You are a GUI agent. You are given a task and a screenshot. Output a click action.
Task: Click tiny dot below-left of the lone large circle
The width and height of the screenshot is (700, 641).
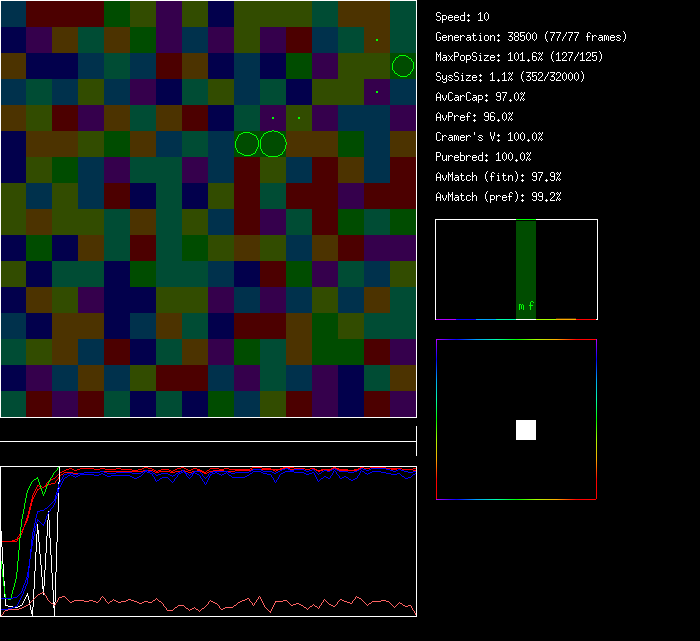[377, 92]
